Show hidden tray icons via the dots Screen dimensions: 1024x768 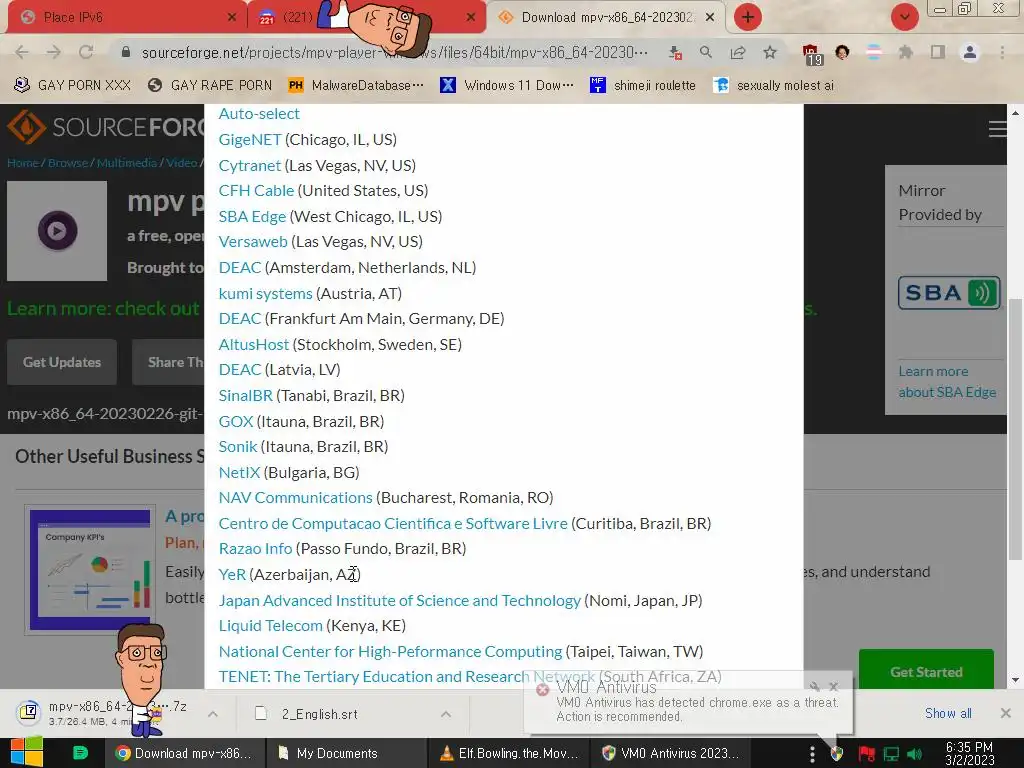point(812,754)
